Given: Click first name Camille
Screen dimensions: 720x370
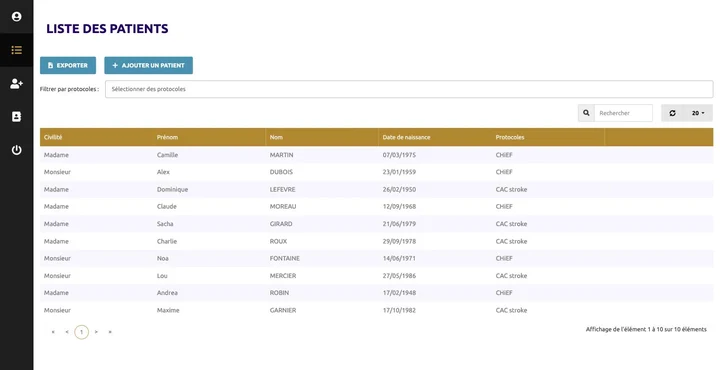Looking at the screenshot, I should (x=167, y=155).
